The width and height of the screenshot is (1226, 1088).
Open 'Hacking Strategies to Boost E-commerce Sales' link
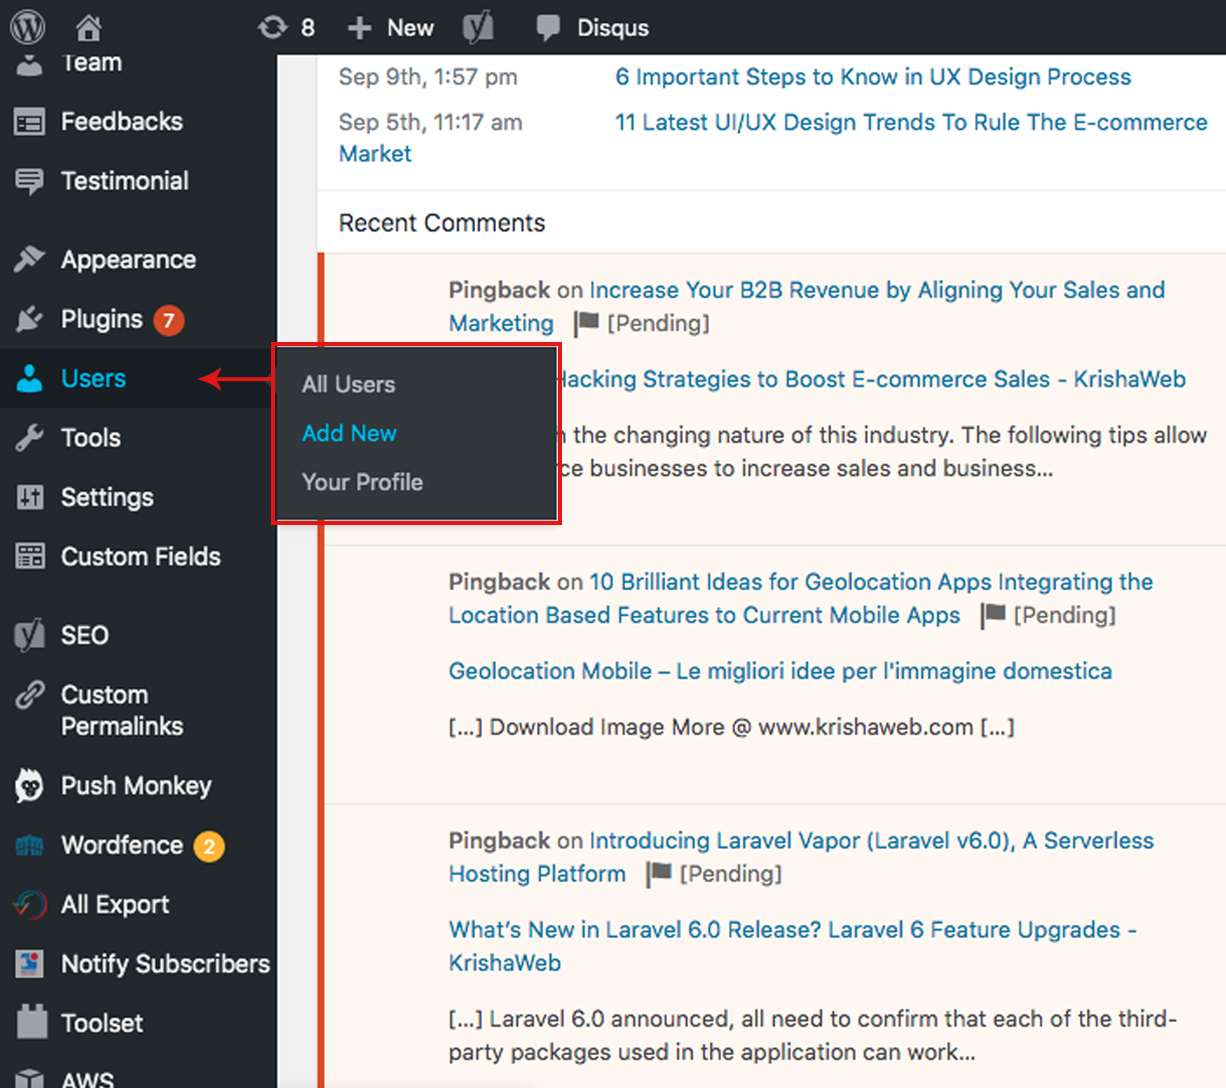click(871, 379)
